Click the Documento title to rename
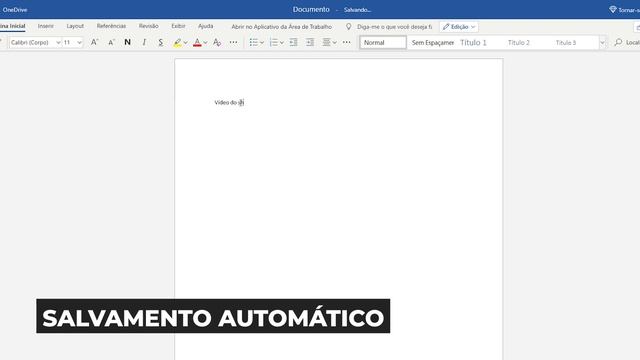Image resolution: width=640 pixels, height=360 pixels. click(x=311, y=9)
